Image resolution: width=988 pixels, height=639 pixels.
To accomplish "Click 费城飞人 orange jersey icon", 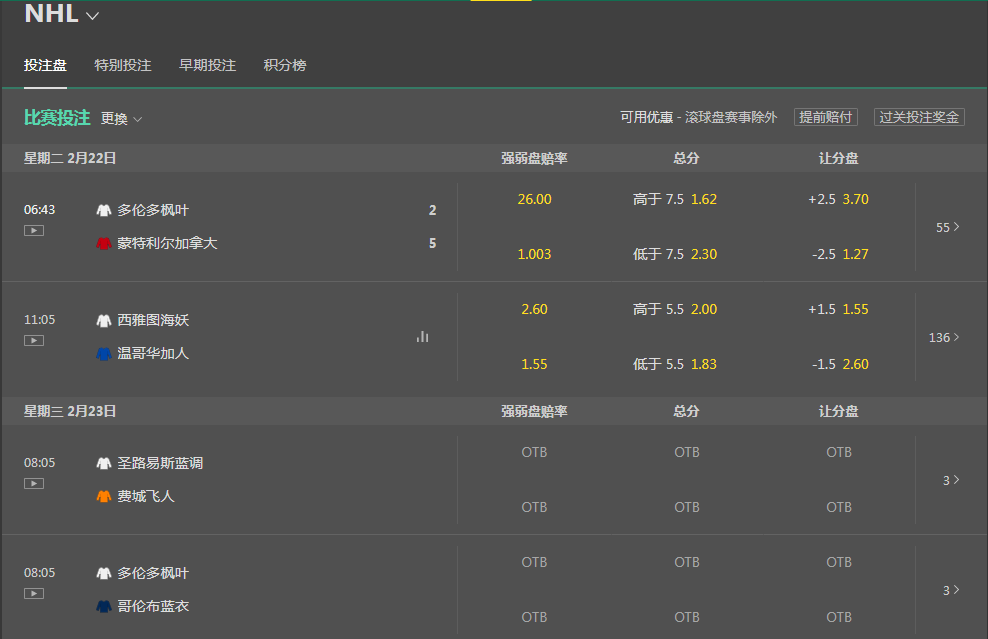I will [x=104, y=497].
